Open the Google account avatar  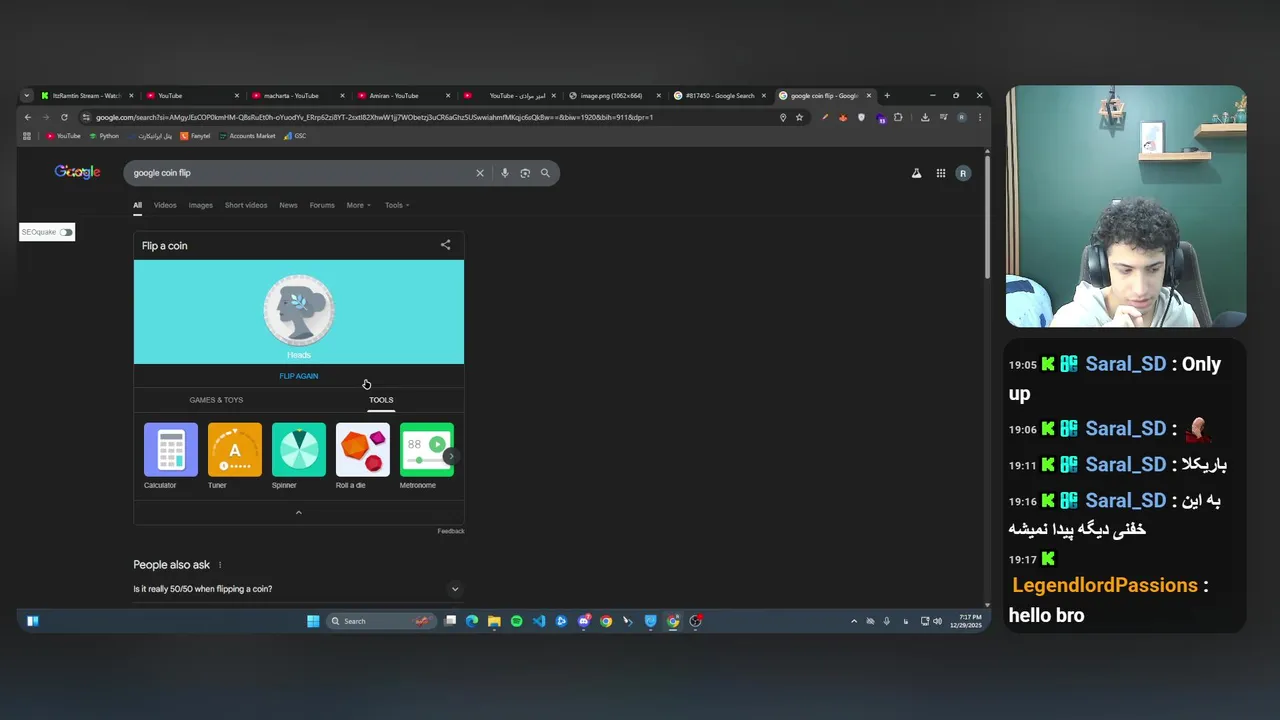coord(963,173)
